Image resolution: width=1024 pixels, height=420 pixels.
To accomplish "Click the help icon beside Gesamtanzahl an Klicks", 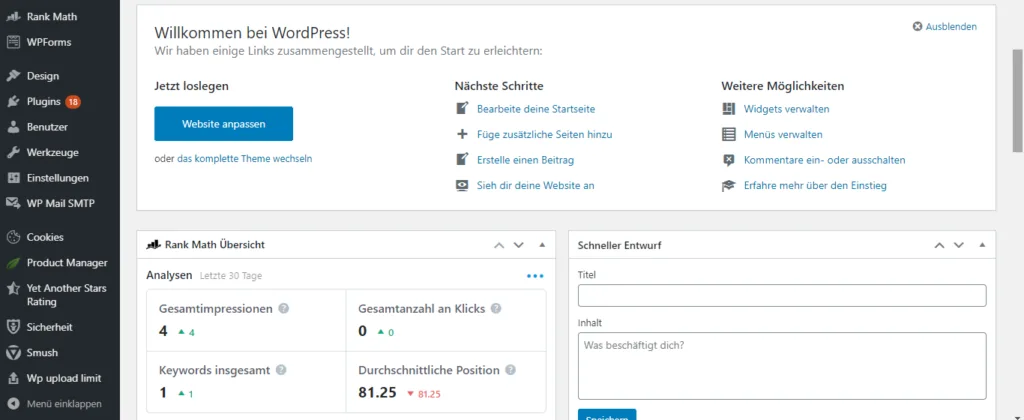I will [x=496, y=309].
